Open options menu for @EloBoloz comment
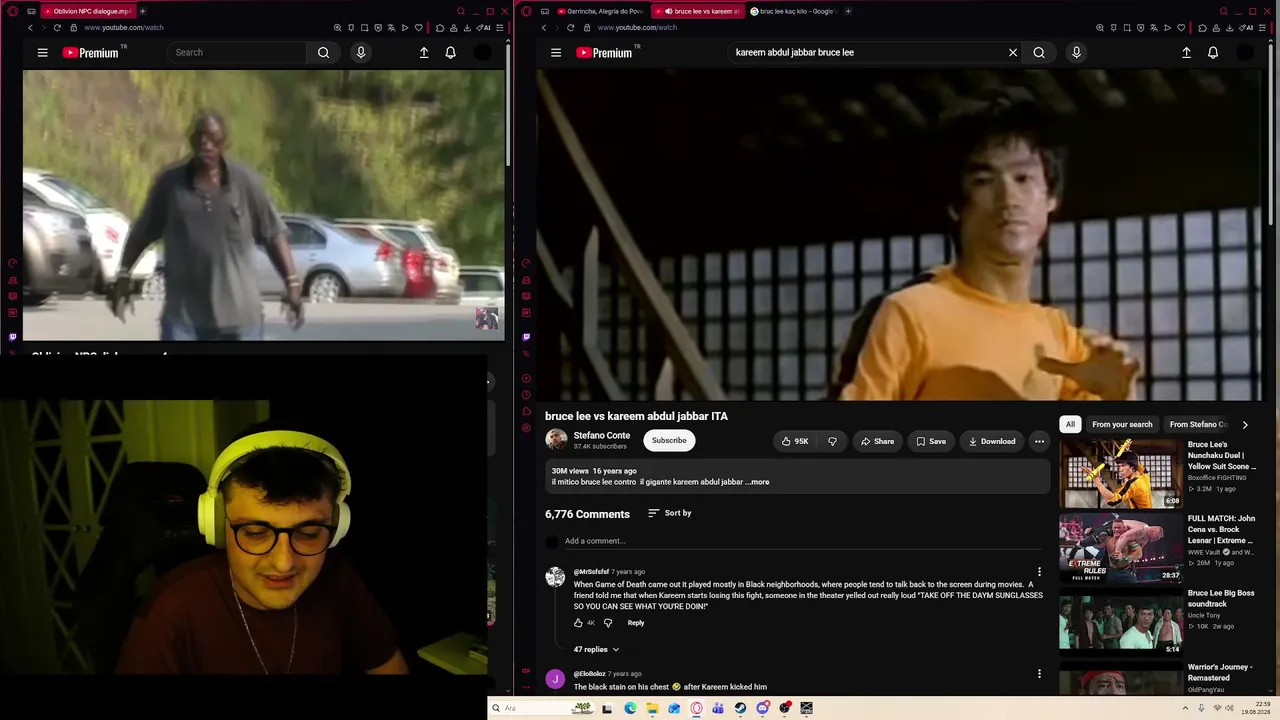The width and height of the screenshot is (1280, 720). click(x=1039, y=674)
